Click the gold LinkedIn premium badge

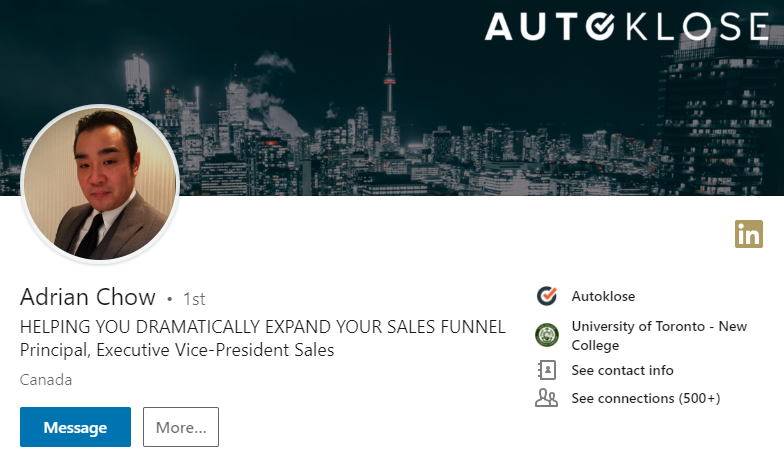click(x=748, y=234)
